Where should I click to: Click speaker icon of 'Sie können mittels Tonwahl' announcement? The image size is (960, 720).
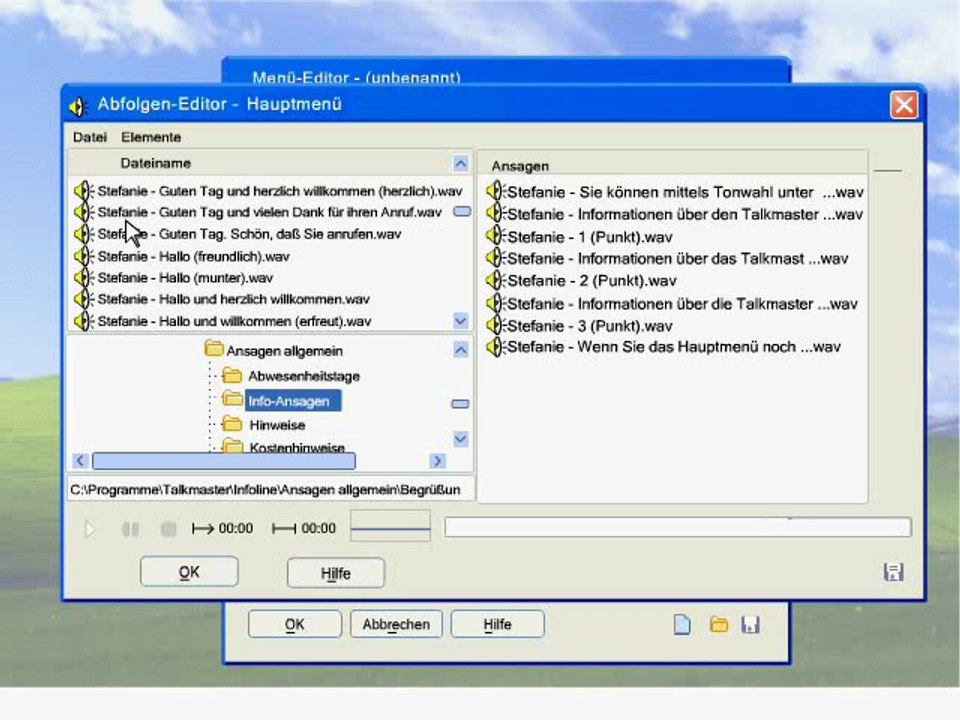coord(495,192)
